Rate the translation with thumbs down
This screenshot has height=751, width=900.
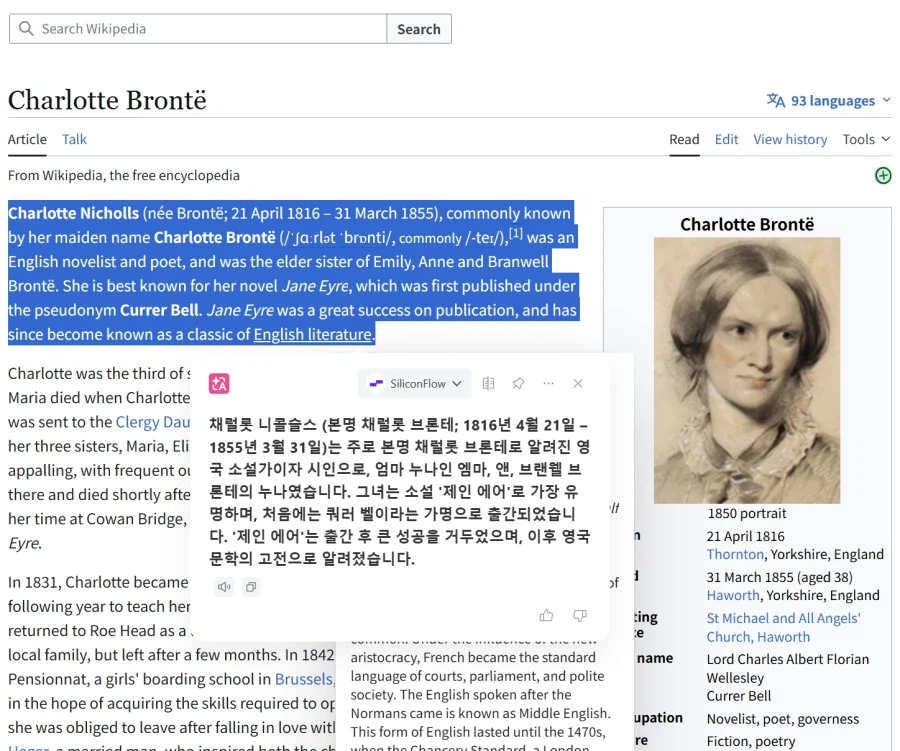[580, 617]
